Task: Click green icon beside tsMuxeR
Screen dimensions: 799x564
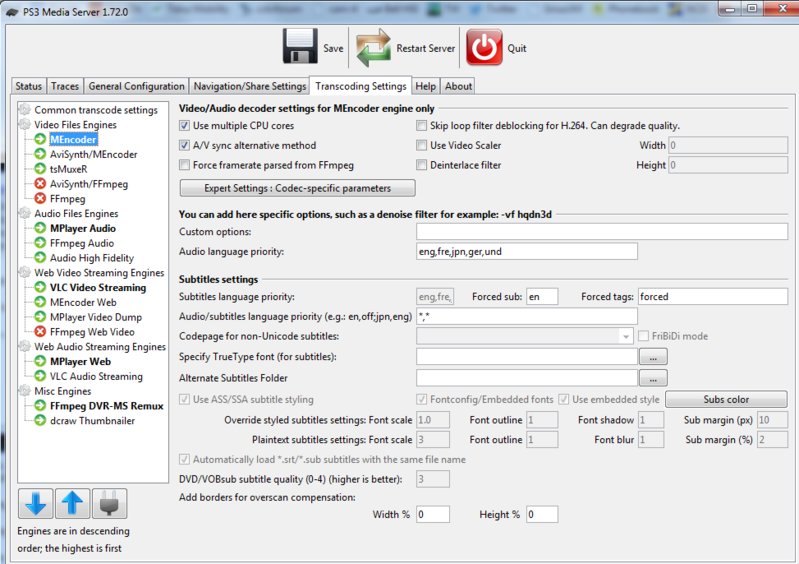Action: (40, 169)
